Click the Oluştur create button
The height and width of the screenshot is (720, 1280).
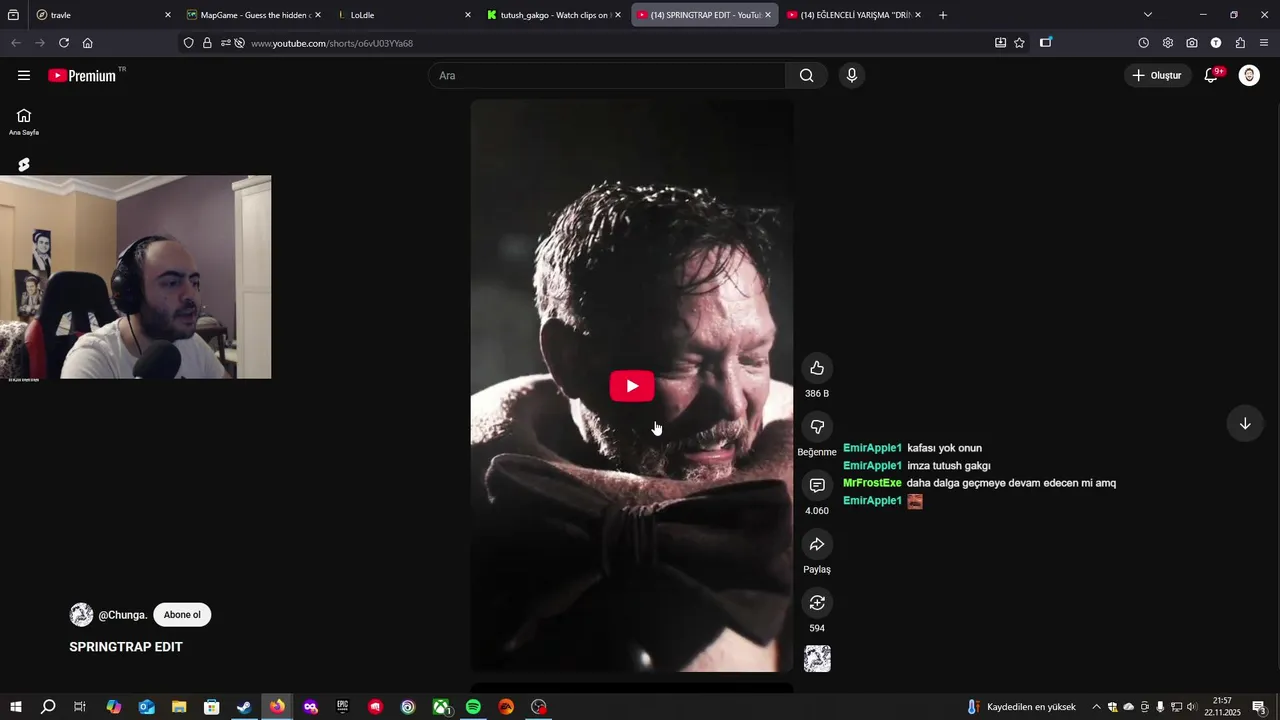tap(1157, 75)
